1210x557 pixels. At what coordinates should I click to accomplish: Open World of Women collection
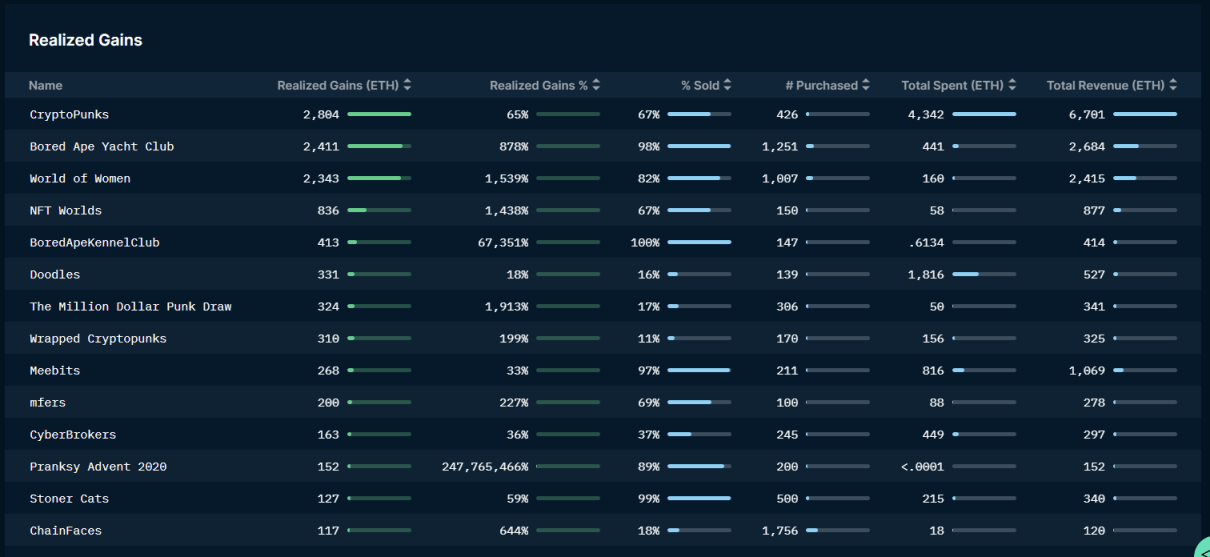click(x=80, y=179)
